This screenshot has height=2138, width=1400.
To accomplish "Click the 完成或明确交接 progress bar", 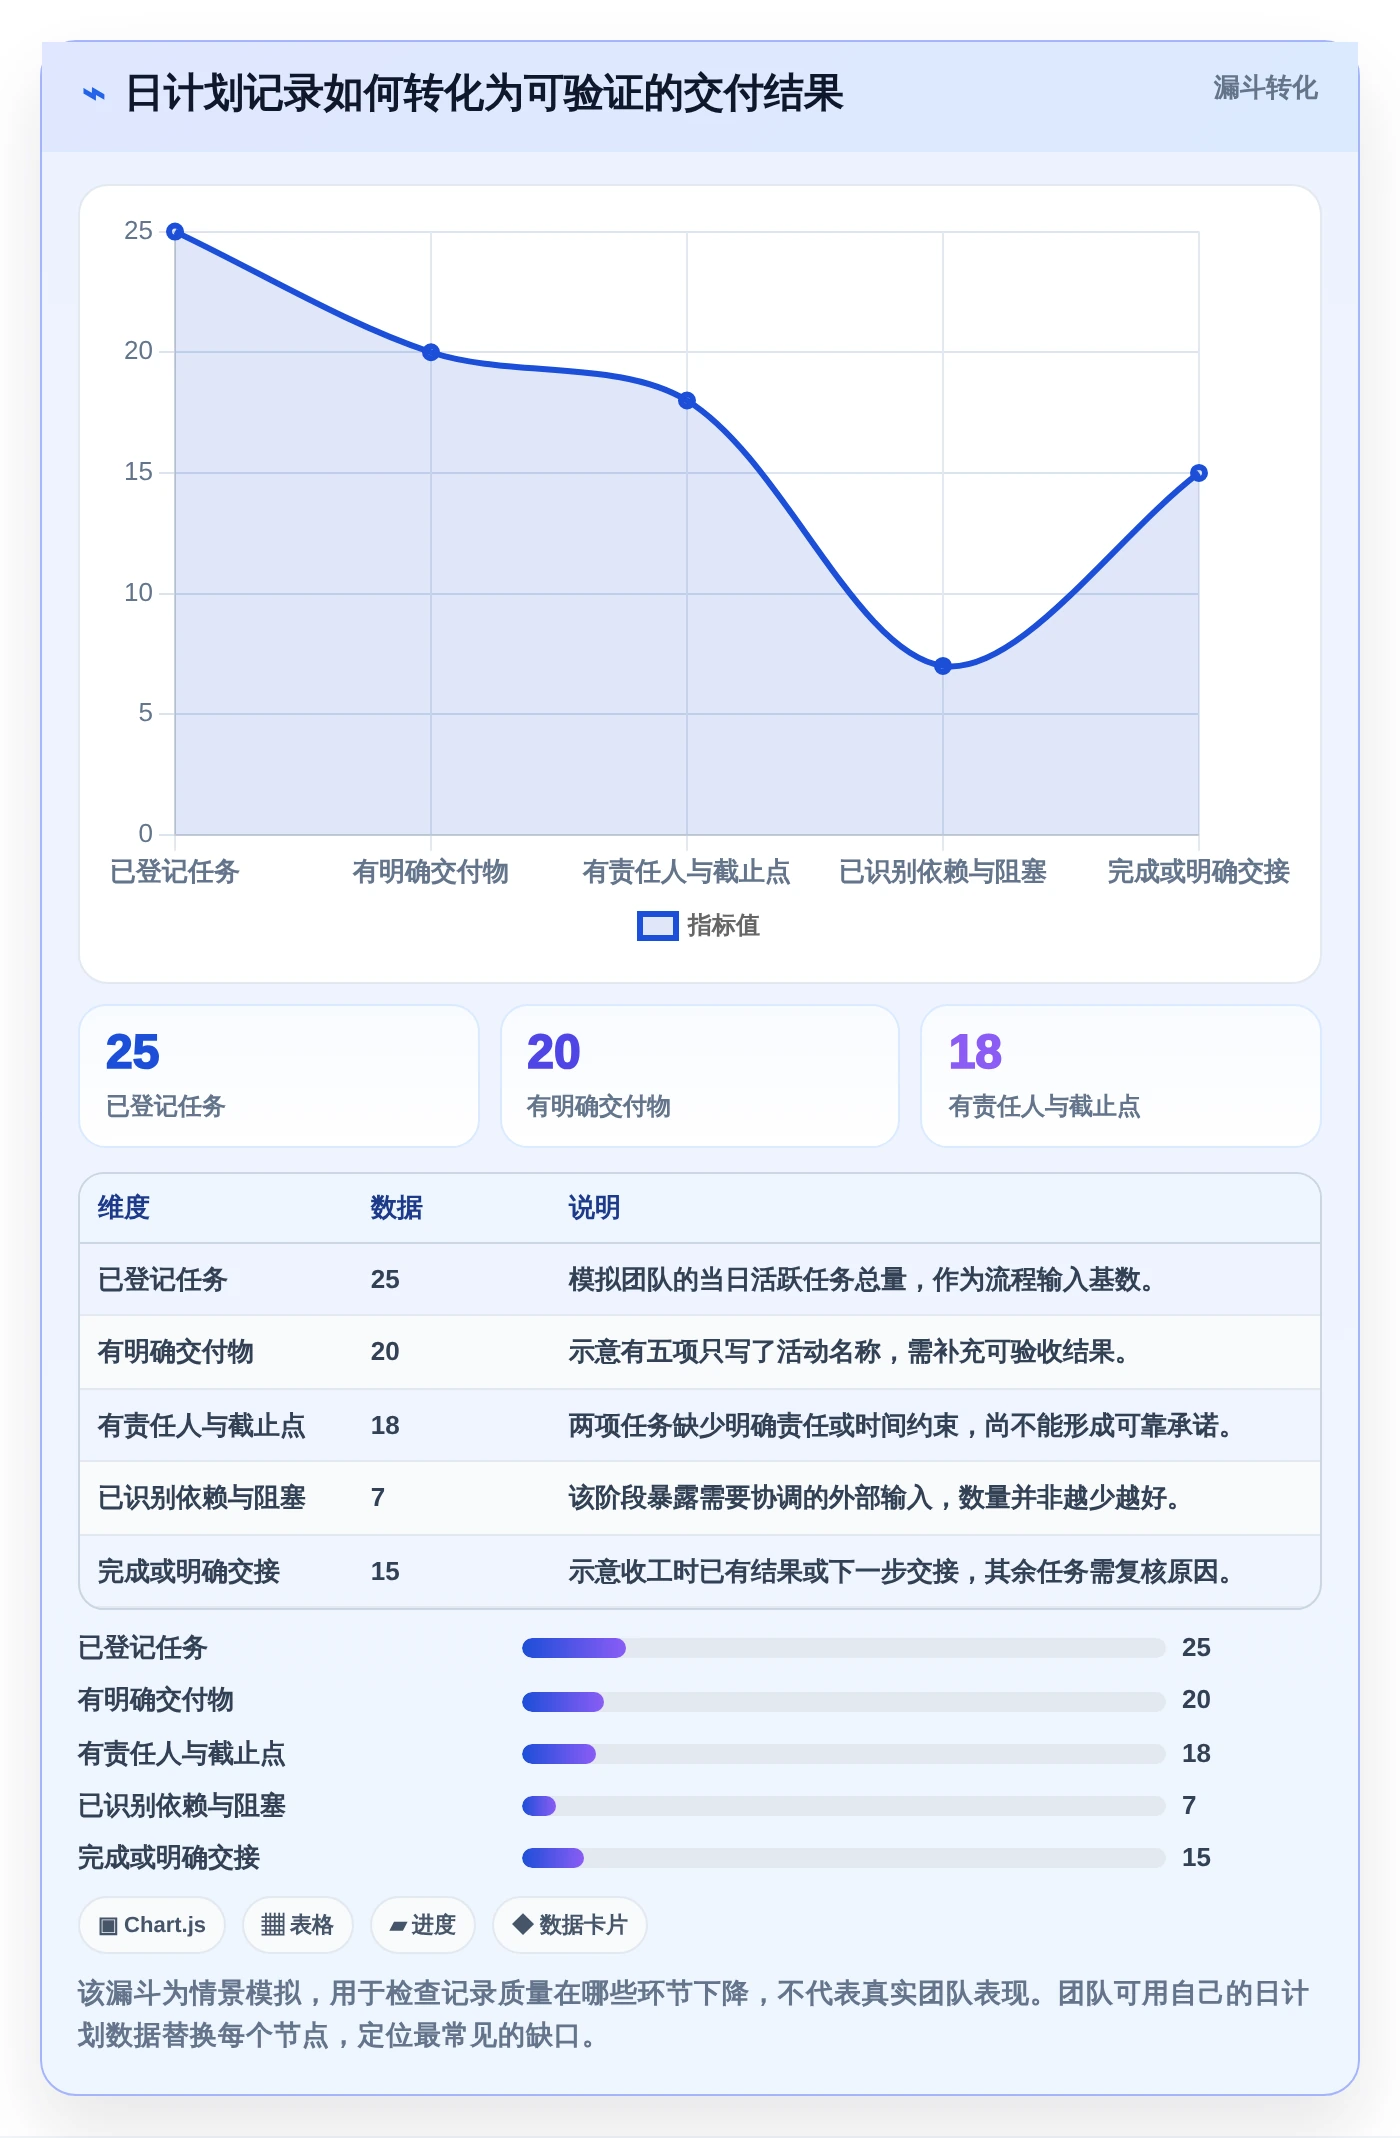I will [x=844, y=1857].
